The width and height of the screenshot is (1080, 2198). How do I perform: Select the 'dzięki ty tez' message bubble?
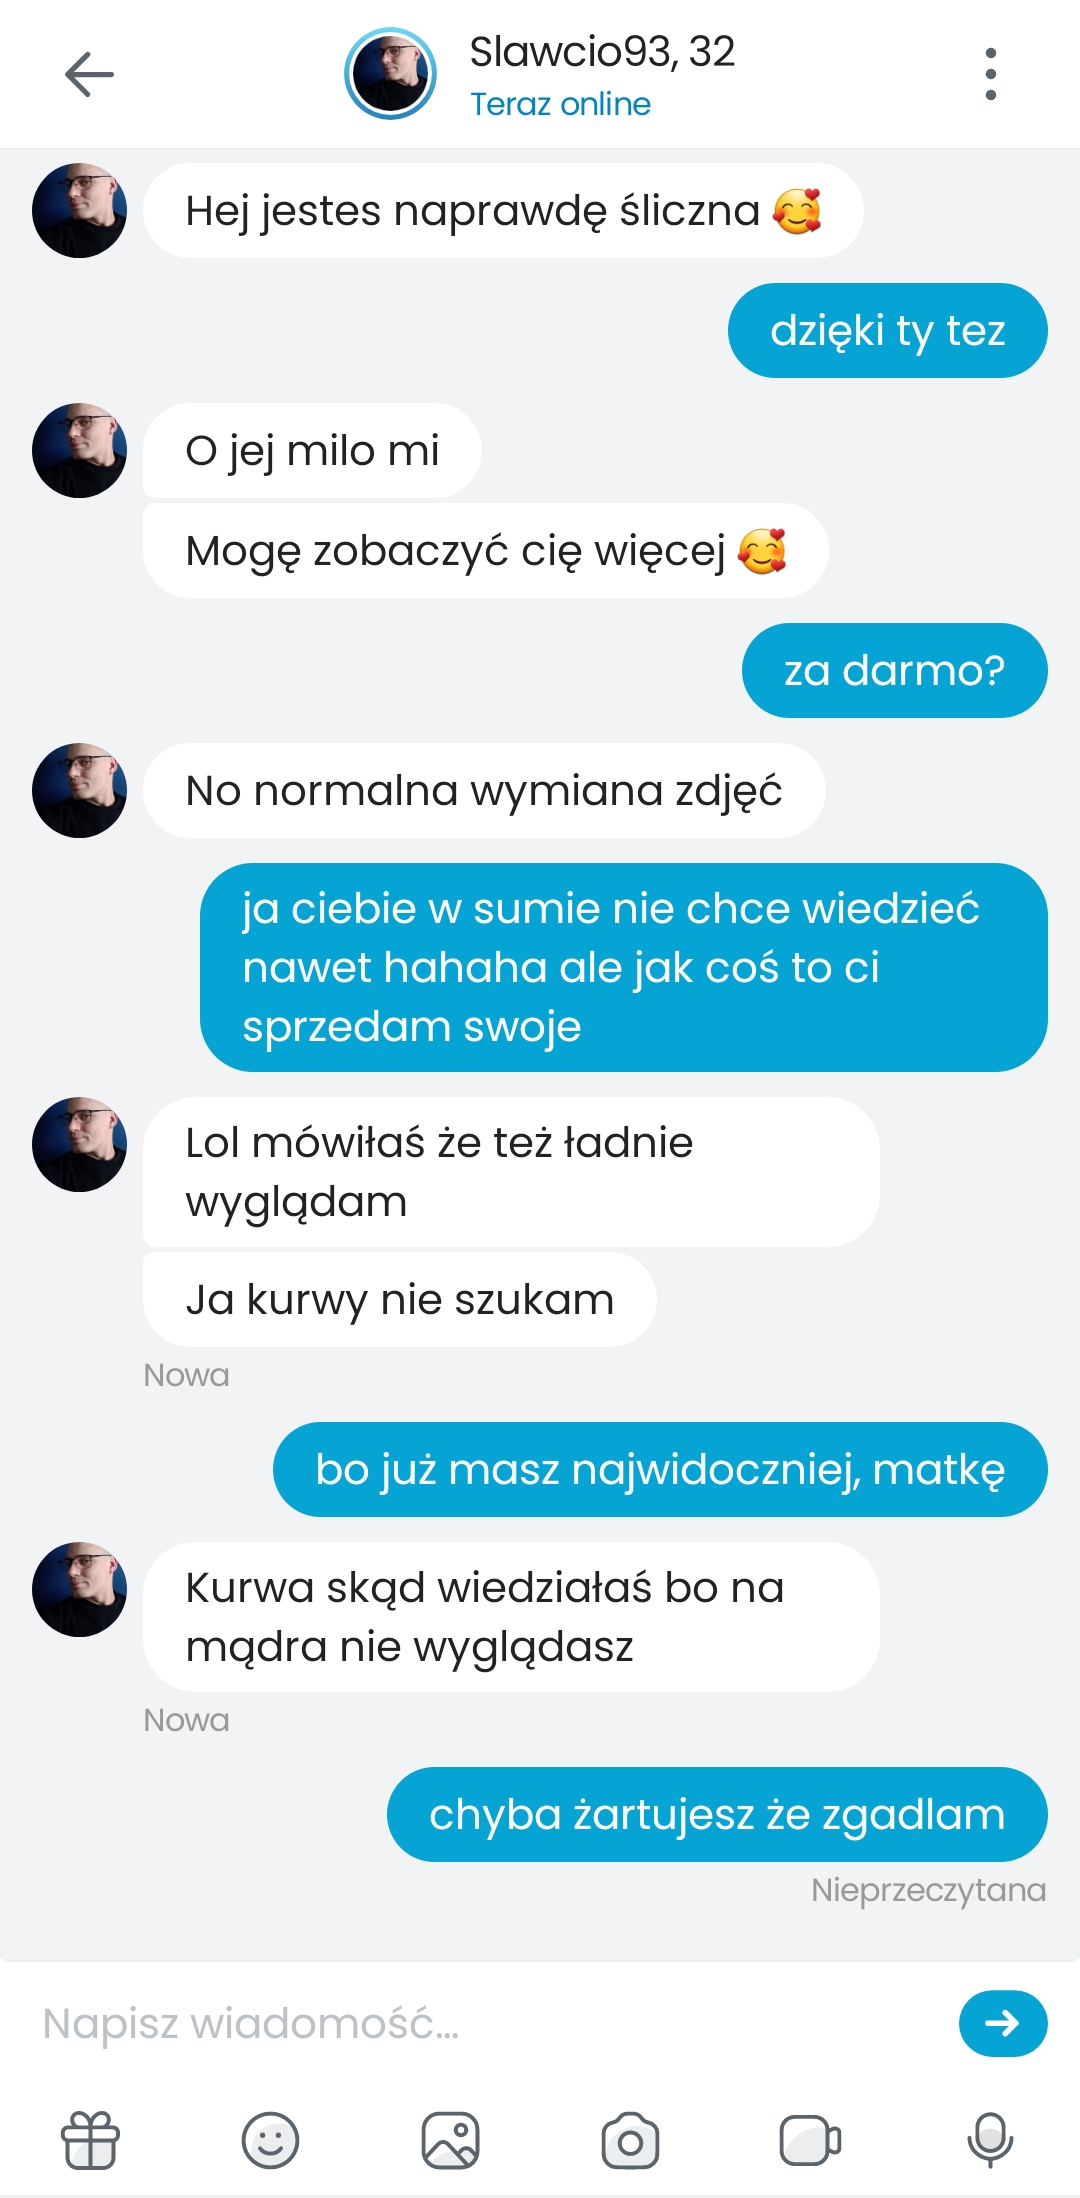tap(887, 330)
